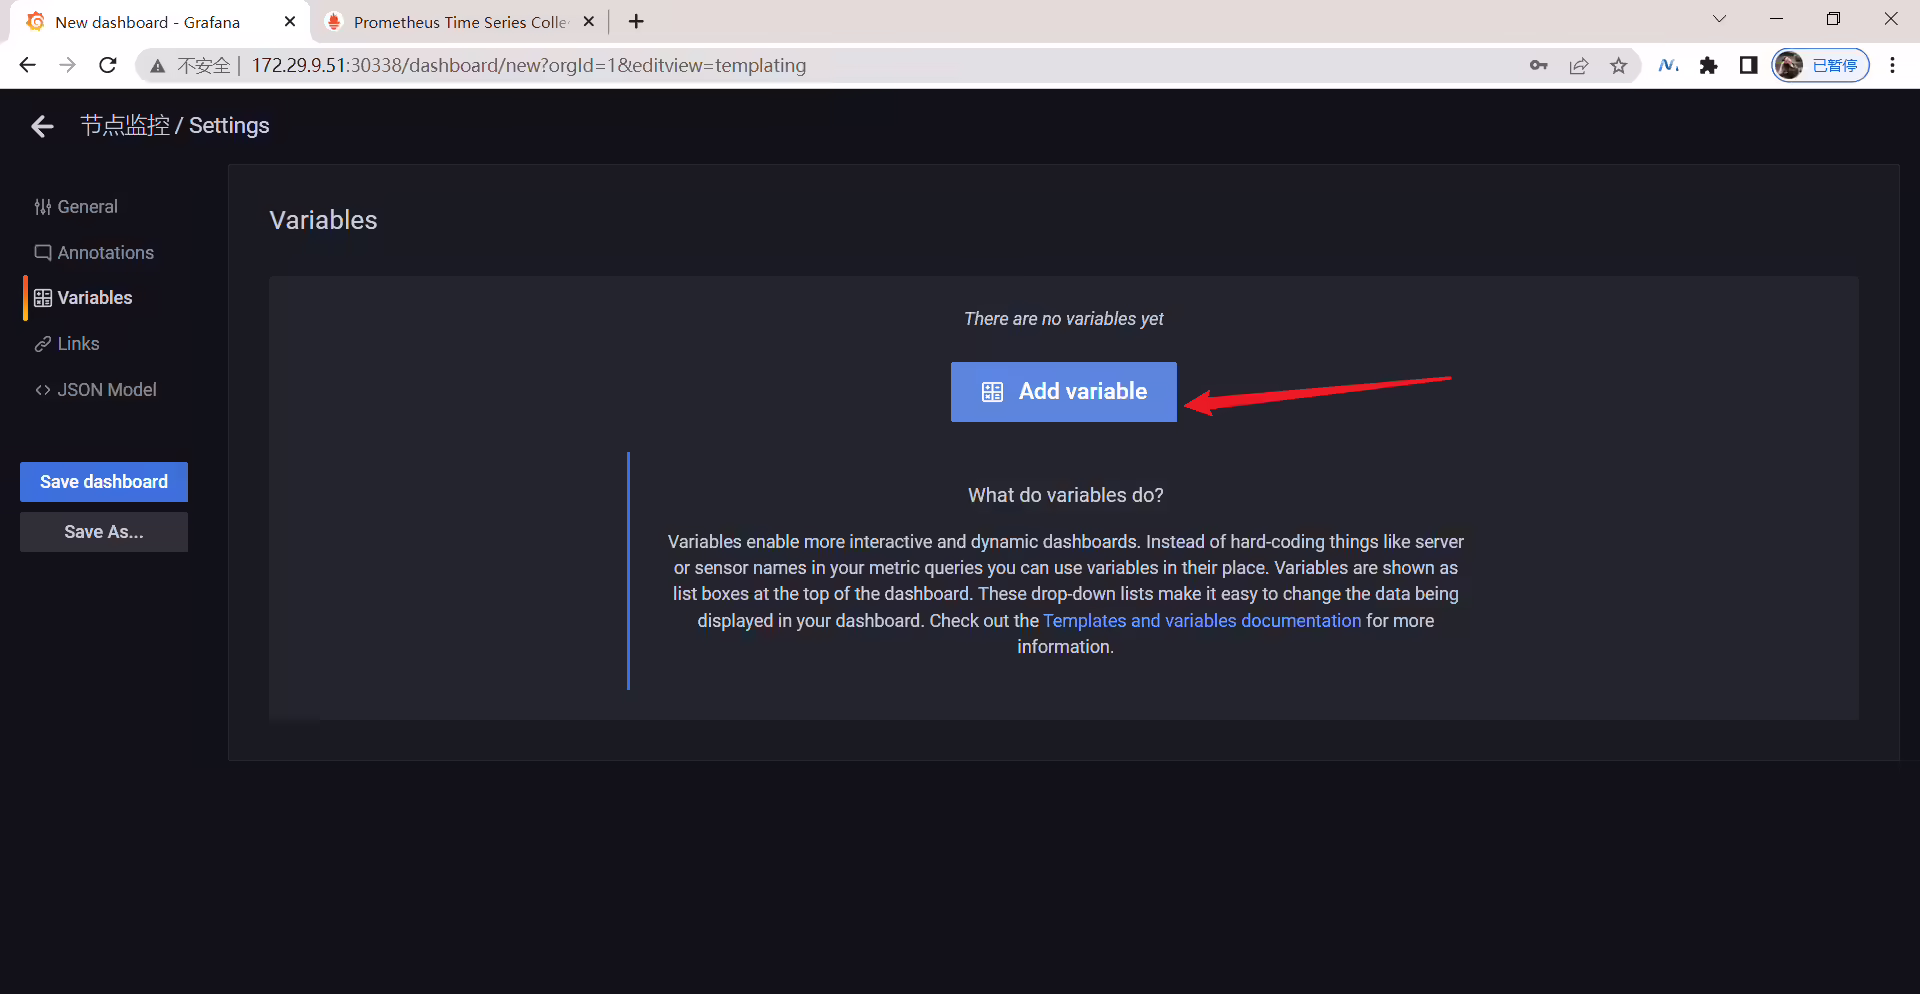Maximize the browser window
This screenshot has width=1920, height=994.
pyautogui.click(x=1833, y=19)
